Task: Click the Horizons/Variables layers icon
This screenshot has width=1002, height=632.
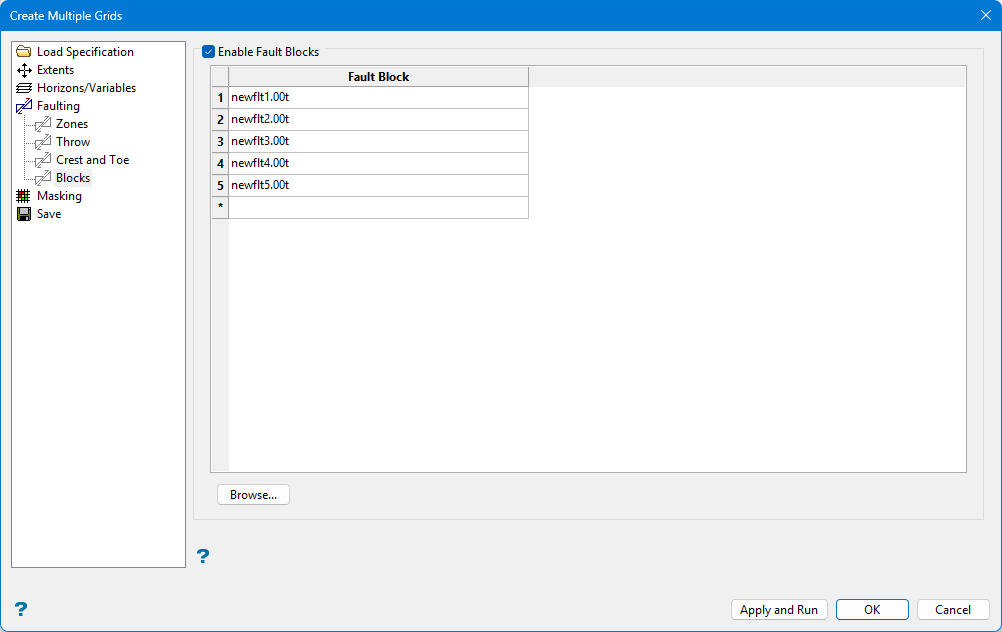Action: click(x=24, y=88)
